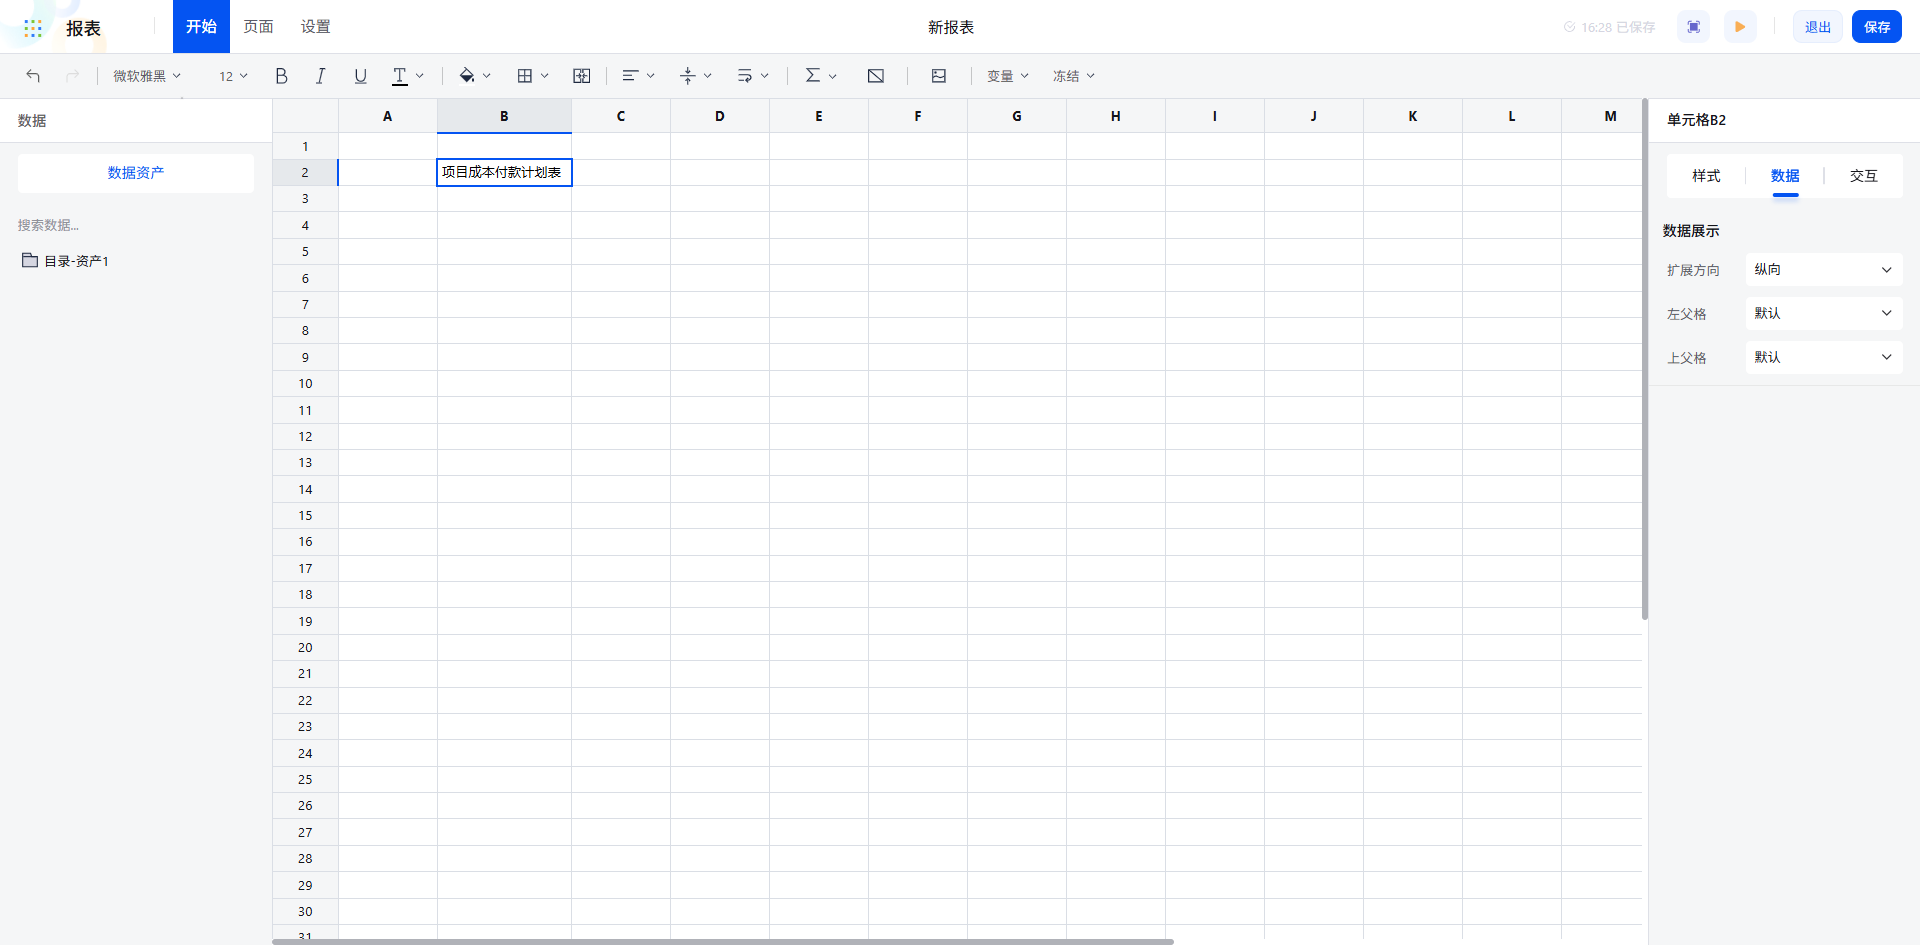This screenshot has height=945, width=1920.
Task: Open the borders dropdown arrow
Action: (x=545, y=76)
